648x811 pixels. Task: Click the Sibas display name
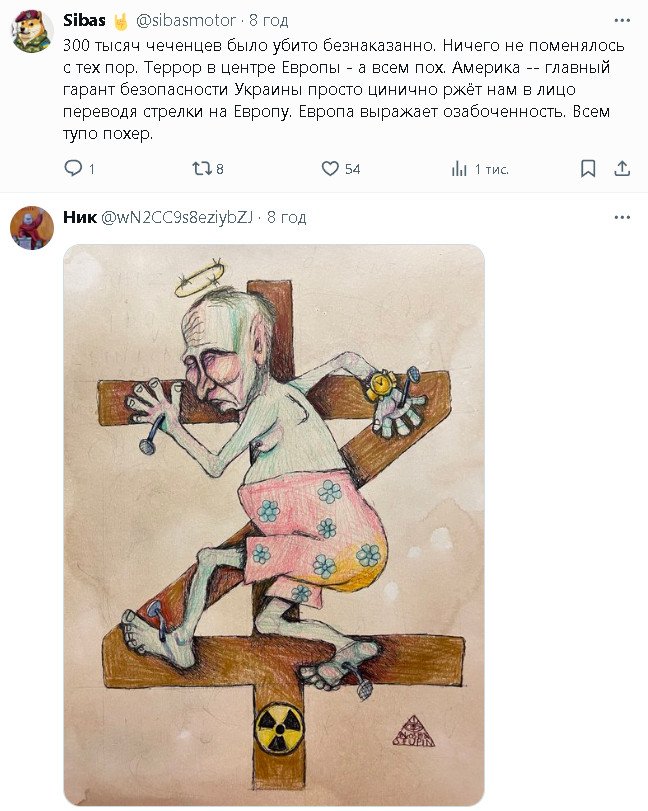81,20
